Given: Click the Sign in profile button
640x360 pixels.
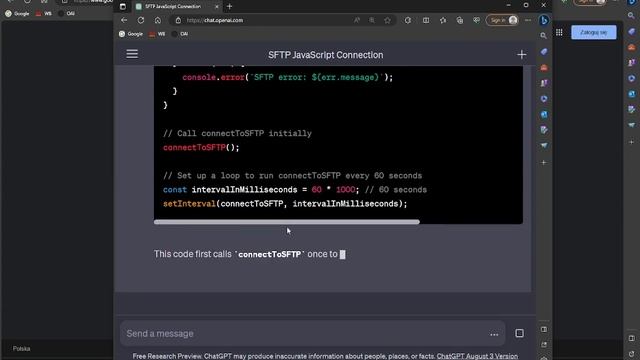Looking at the screenshot, I should pos(502,20).
